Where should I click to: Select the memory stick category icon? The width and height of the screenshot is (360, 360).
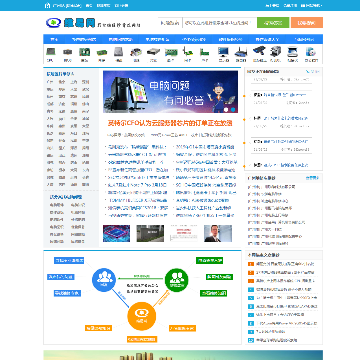102,52
